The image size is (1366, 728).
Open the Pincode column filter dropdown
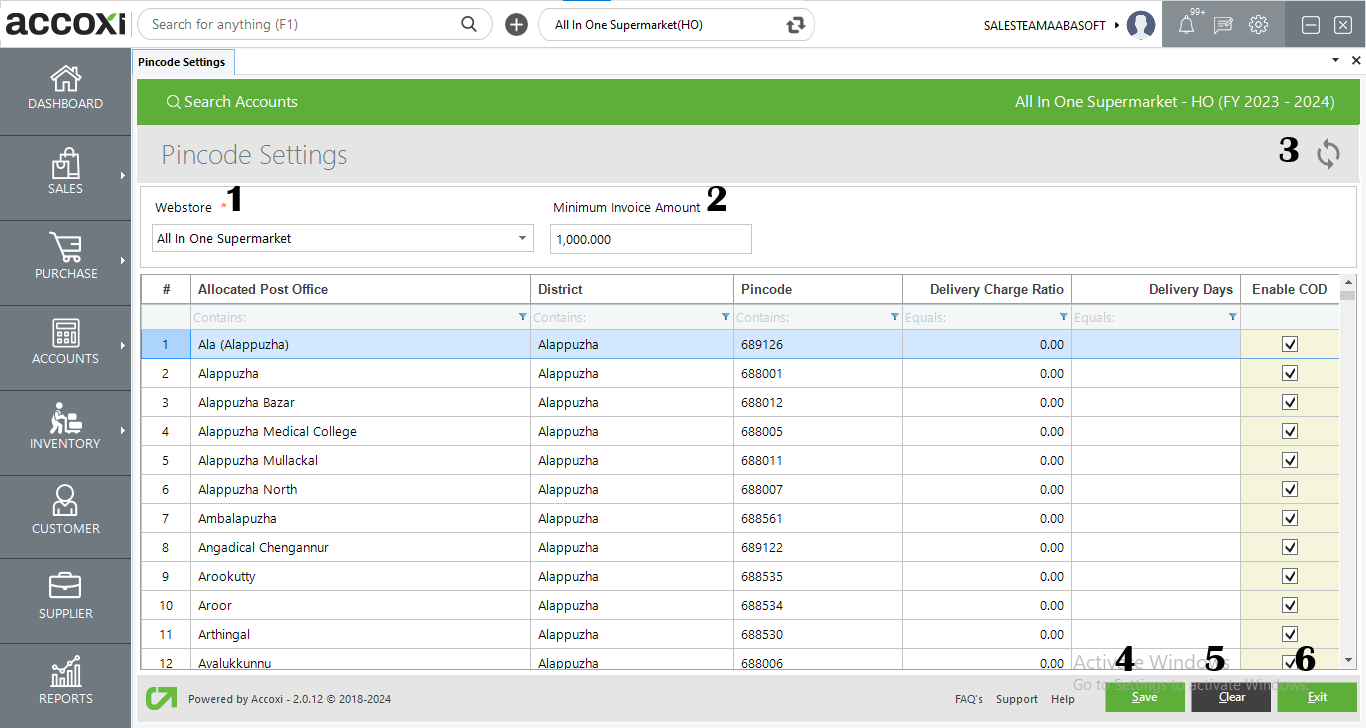point(894,317)
